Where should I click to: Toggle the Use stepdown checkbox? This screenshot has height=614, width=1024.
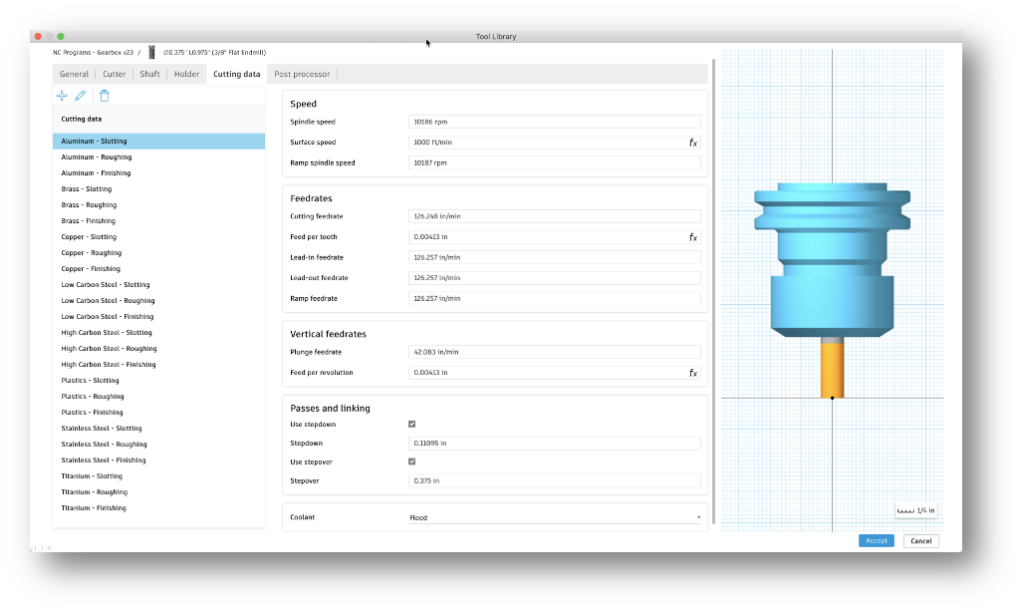pos(411,423)
